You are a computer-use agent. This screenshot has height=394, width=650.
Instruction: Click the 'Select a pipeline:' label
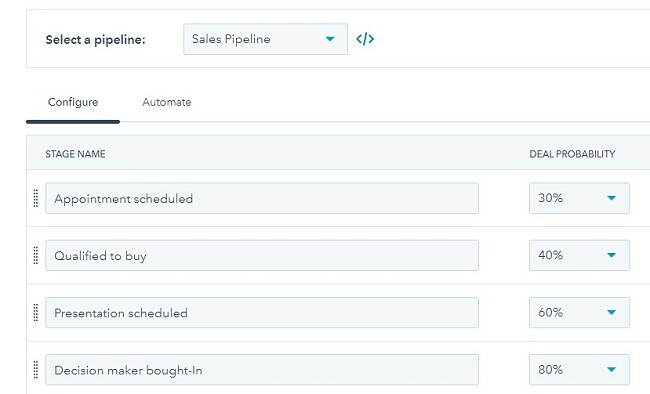point(95,40)
